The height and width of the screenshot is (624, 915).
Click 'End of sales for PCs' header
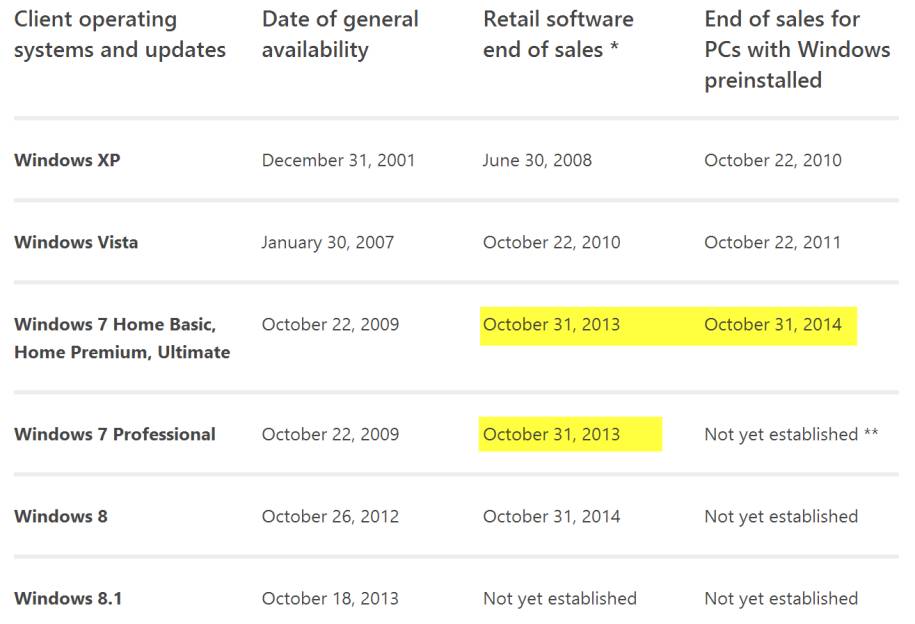coord(796,49)
